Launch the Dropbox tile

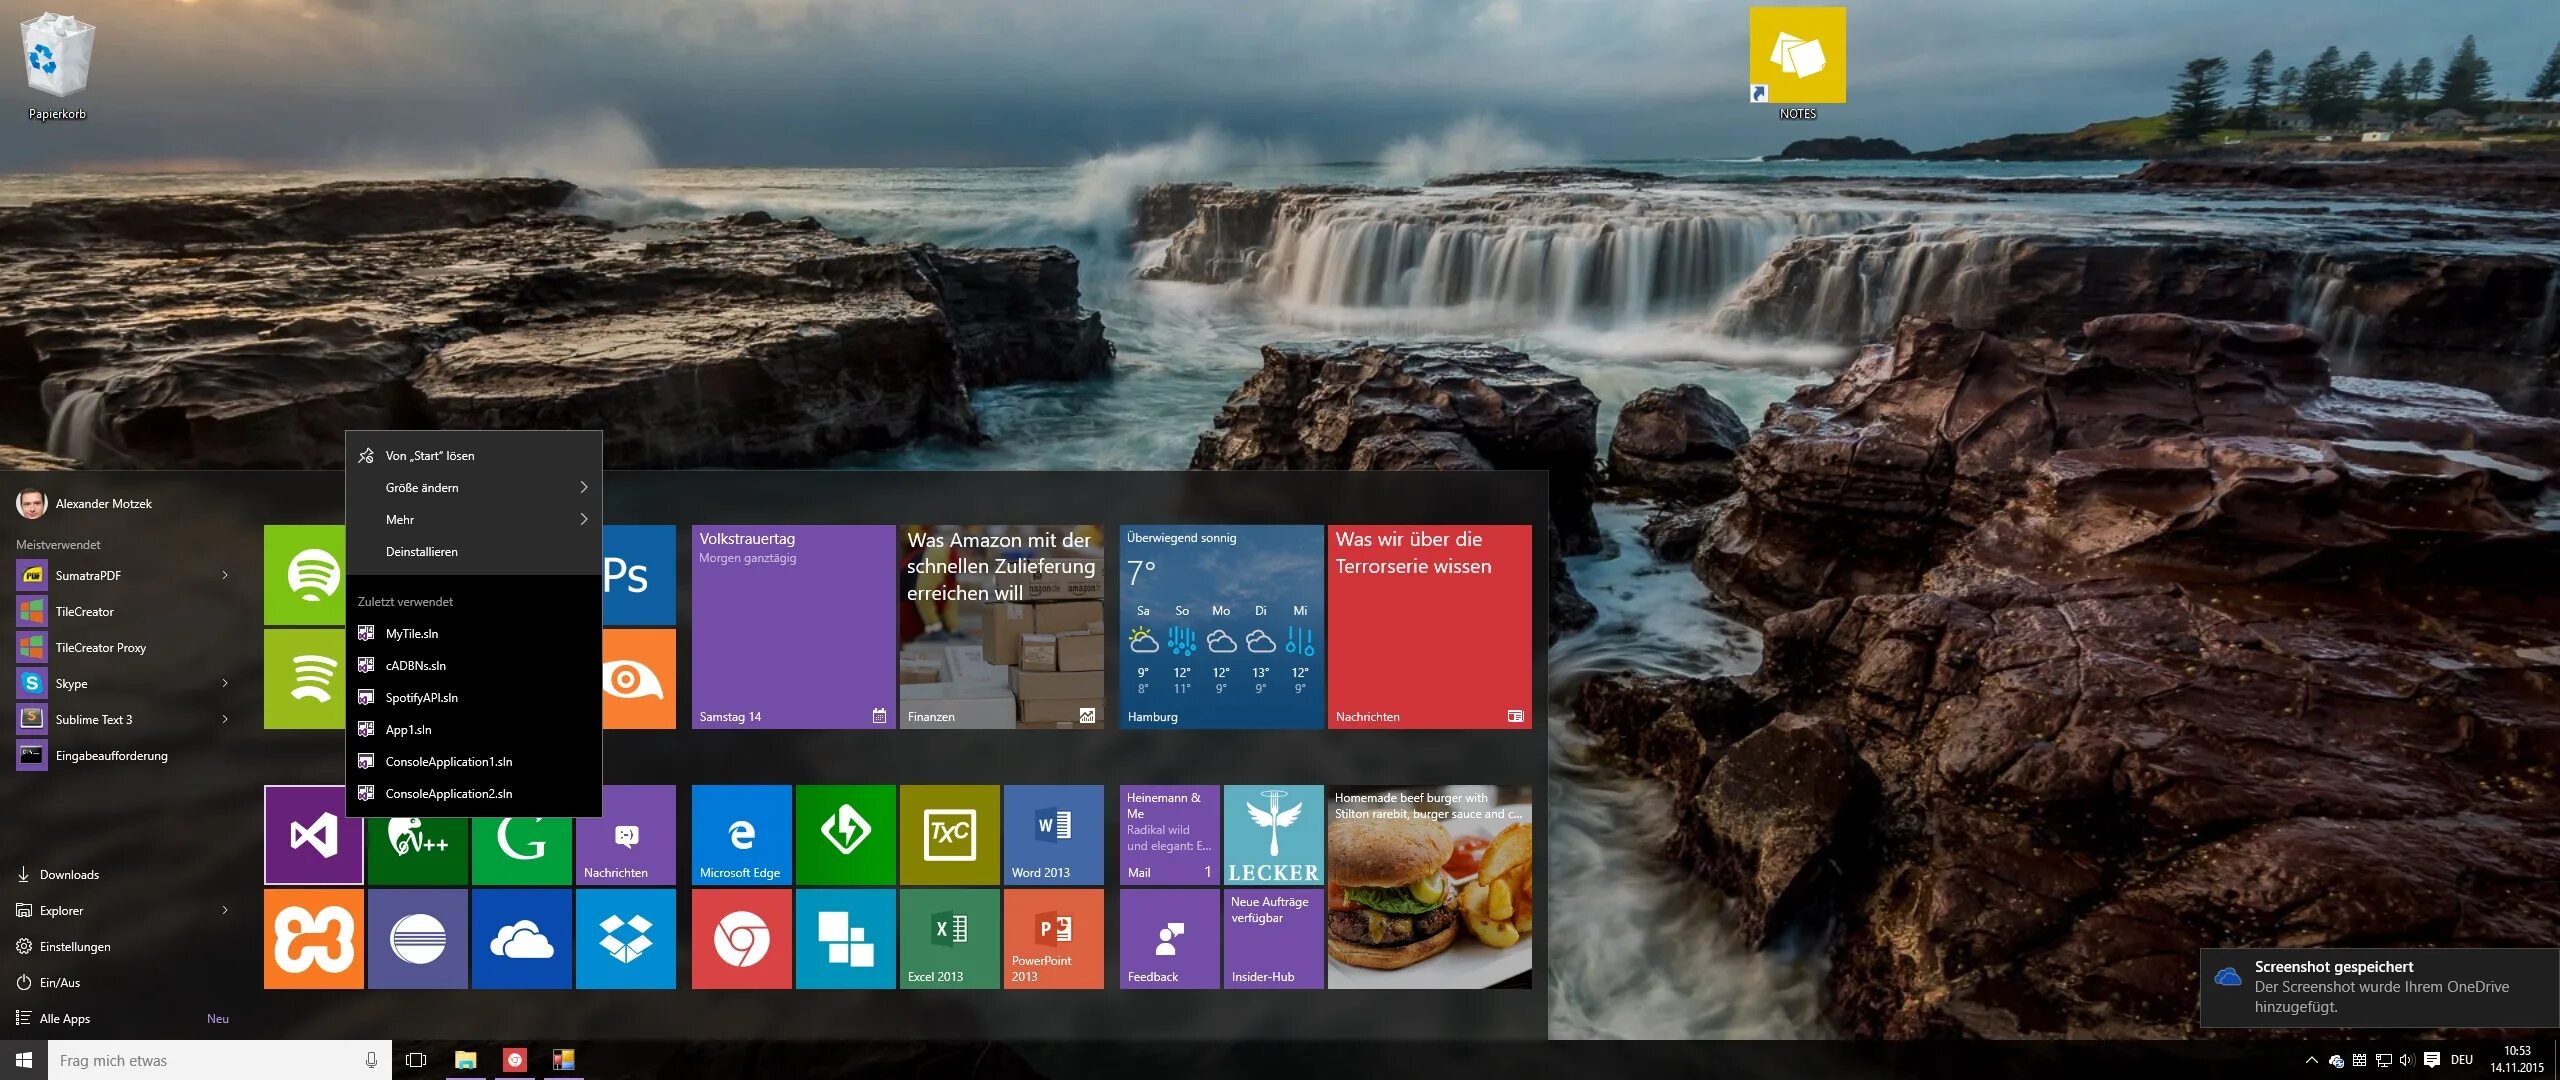pos(625,938)
